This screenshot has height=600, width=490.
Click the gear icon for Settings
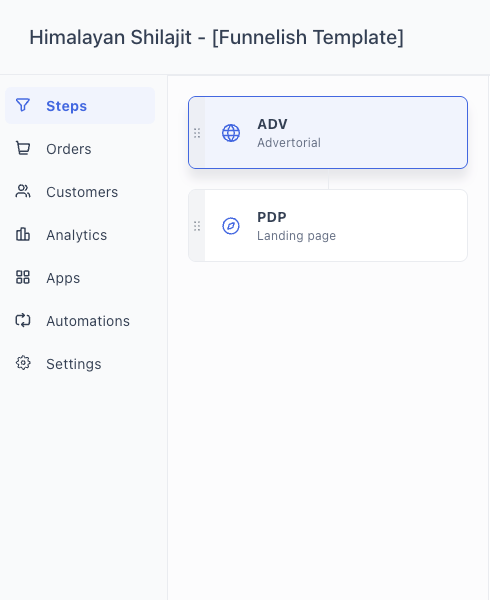click(23, 363)
